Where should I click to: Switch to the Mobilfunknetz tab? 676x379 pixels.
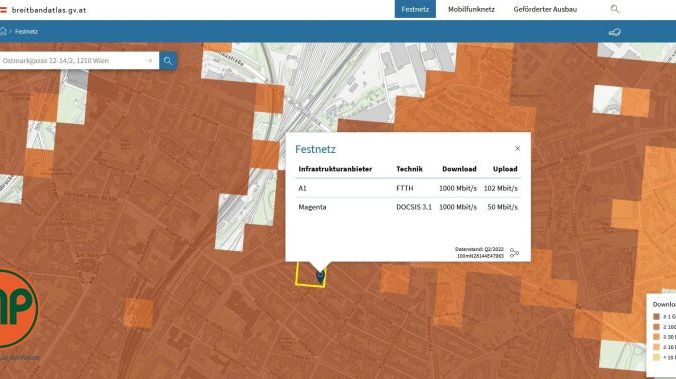tap(471, 9)
